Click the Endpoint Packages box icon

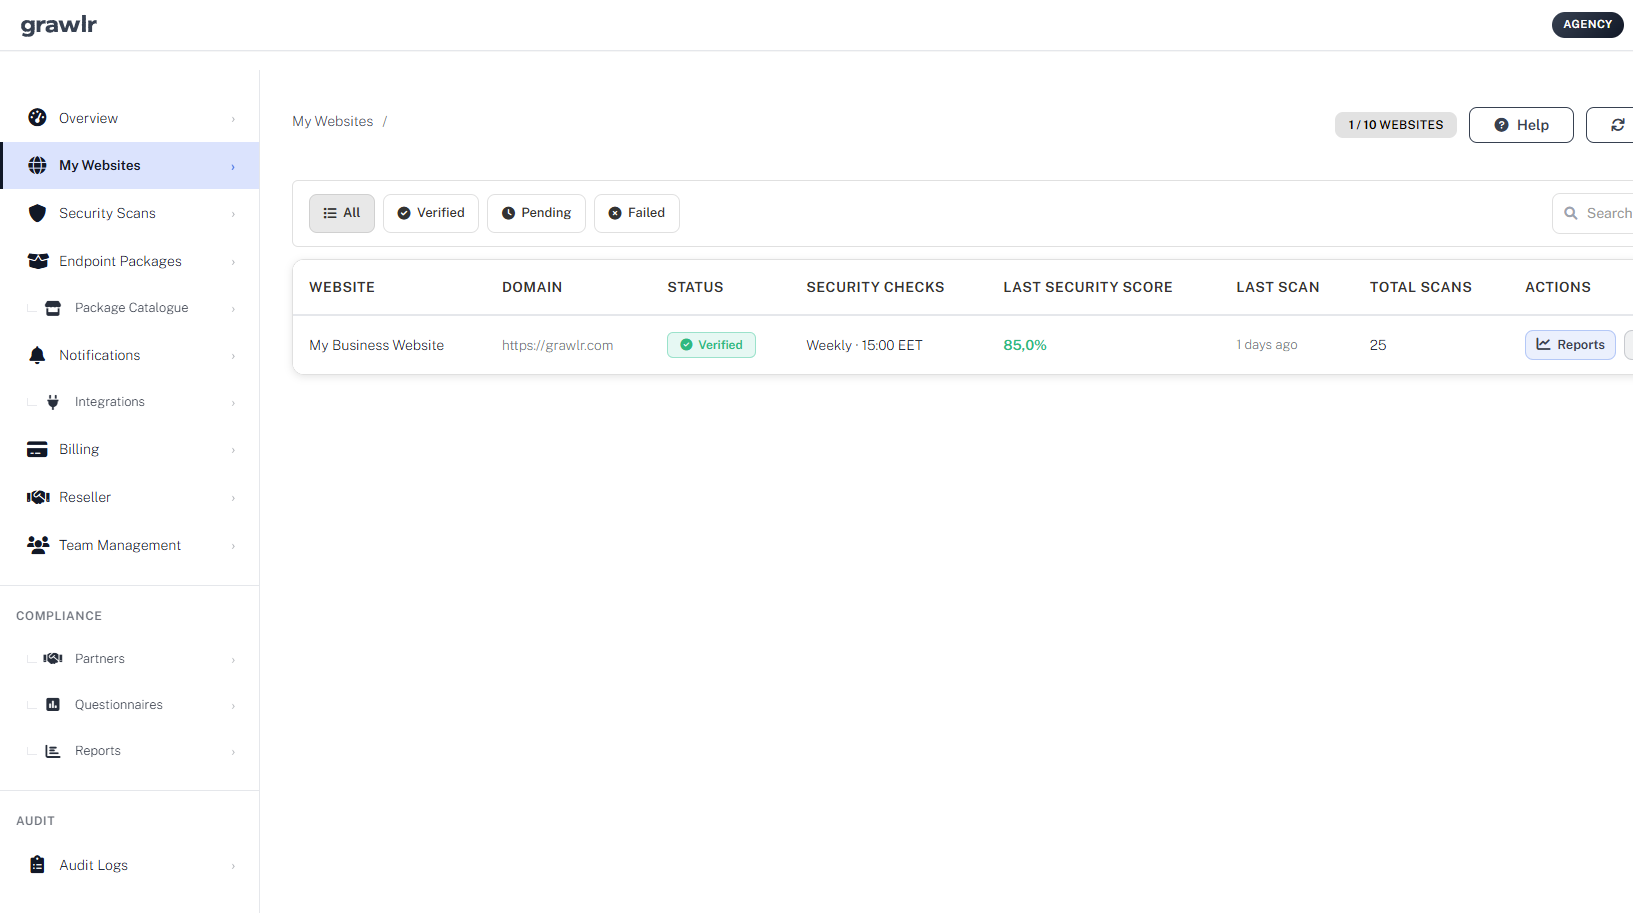point(38,261)
